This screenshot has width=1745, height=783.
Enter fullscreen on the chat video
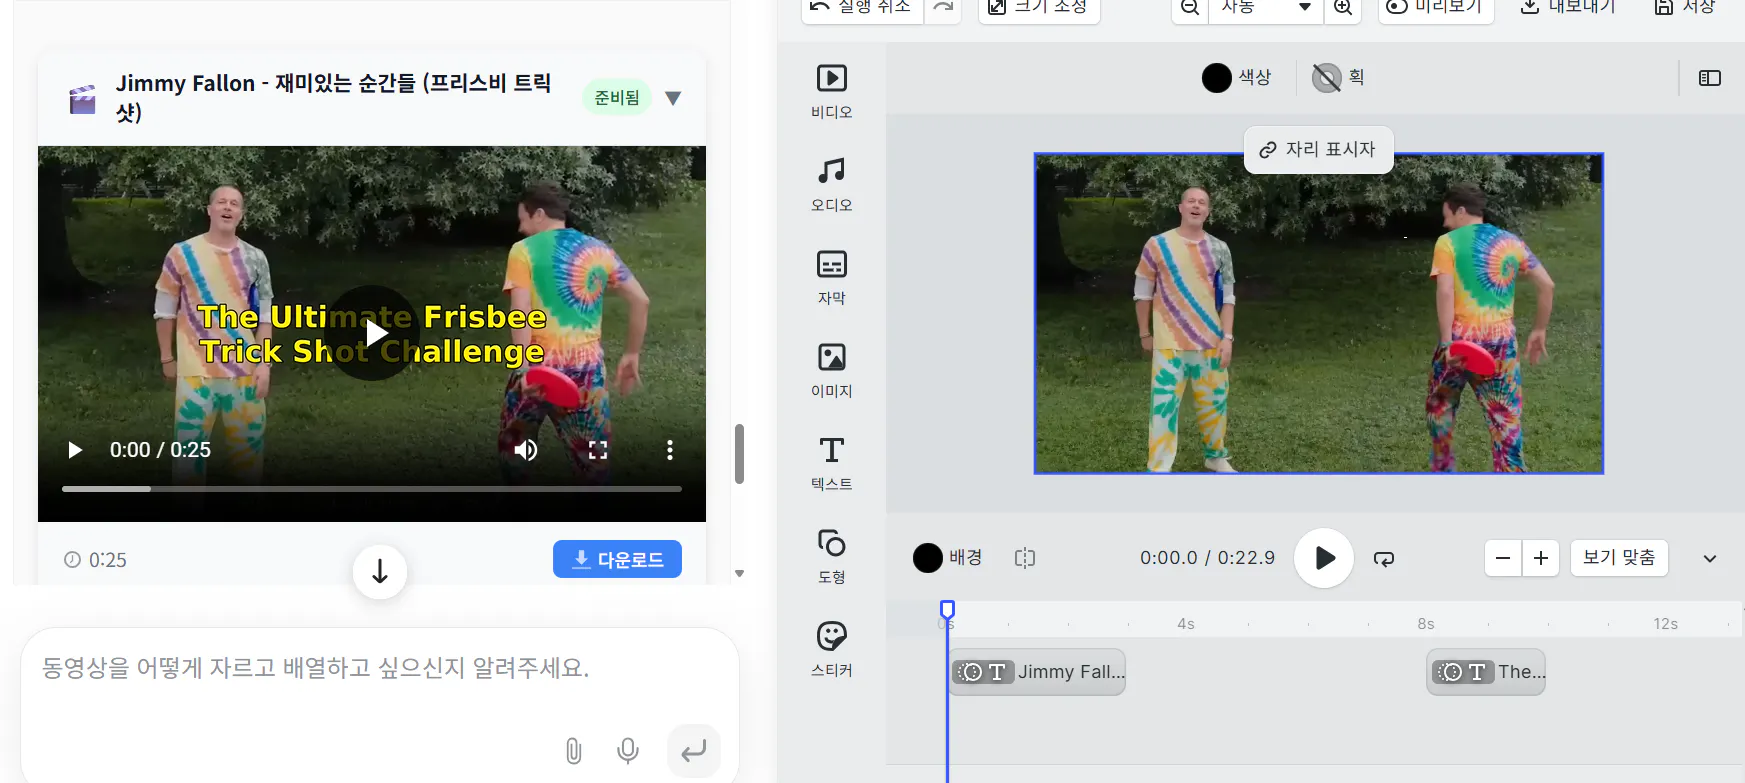click(598, 450)
